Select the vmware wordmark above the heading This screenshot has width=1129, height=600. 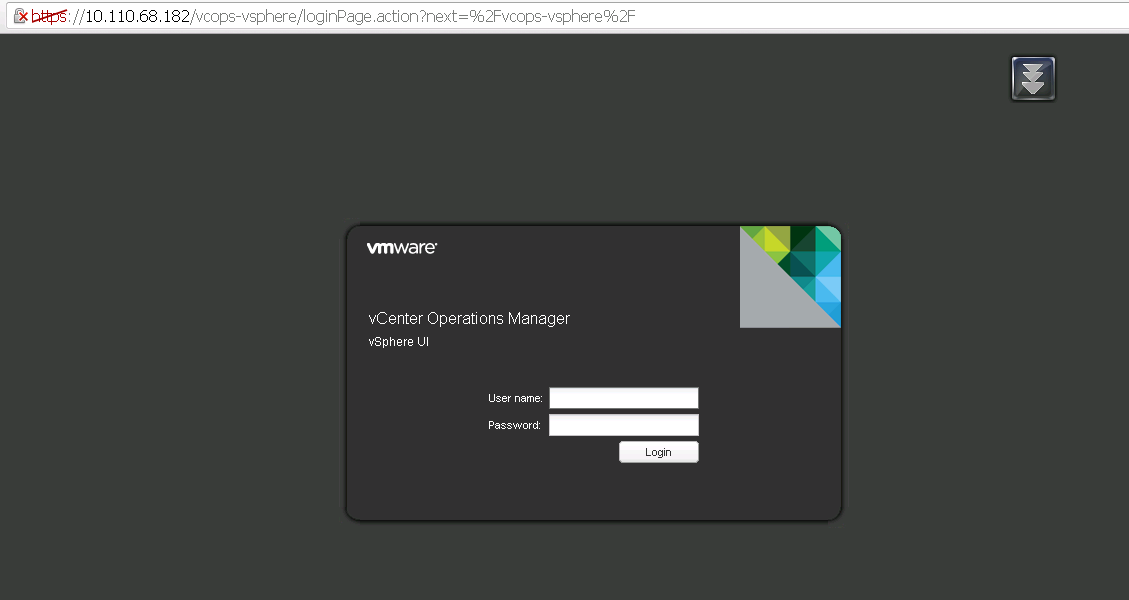pyautogui.click(x=400, y=247)
